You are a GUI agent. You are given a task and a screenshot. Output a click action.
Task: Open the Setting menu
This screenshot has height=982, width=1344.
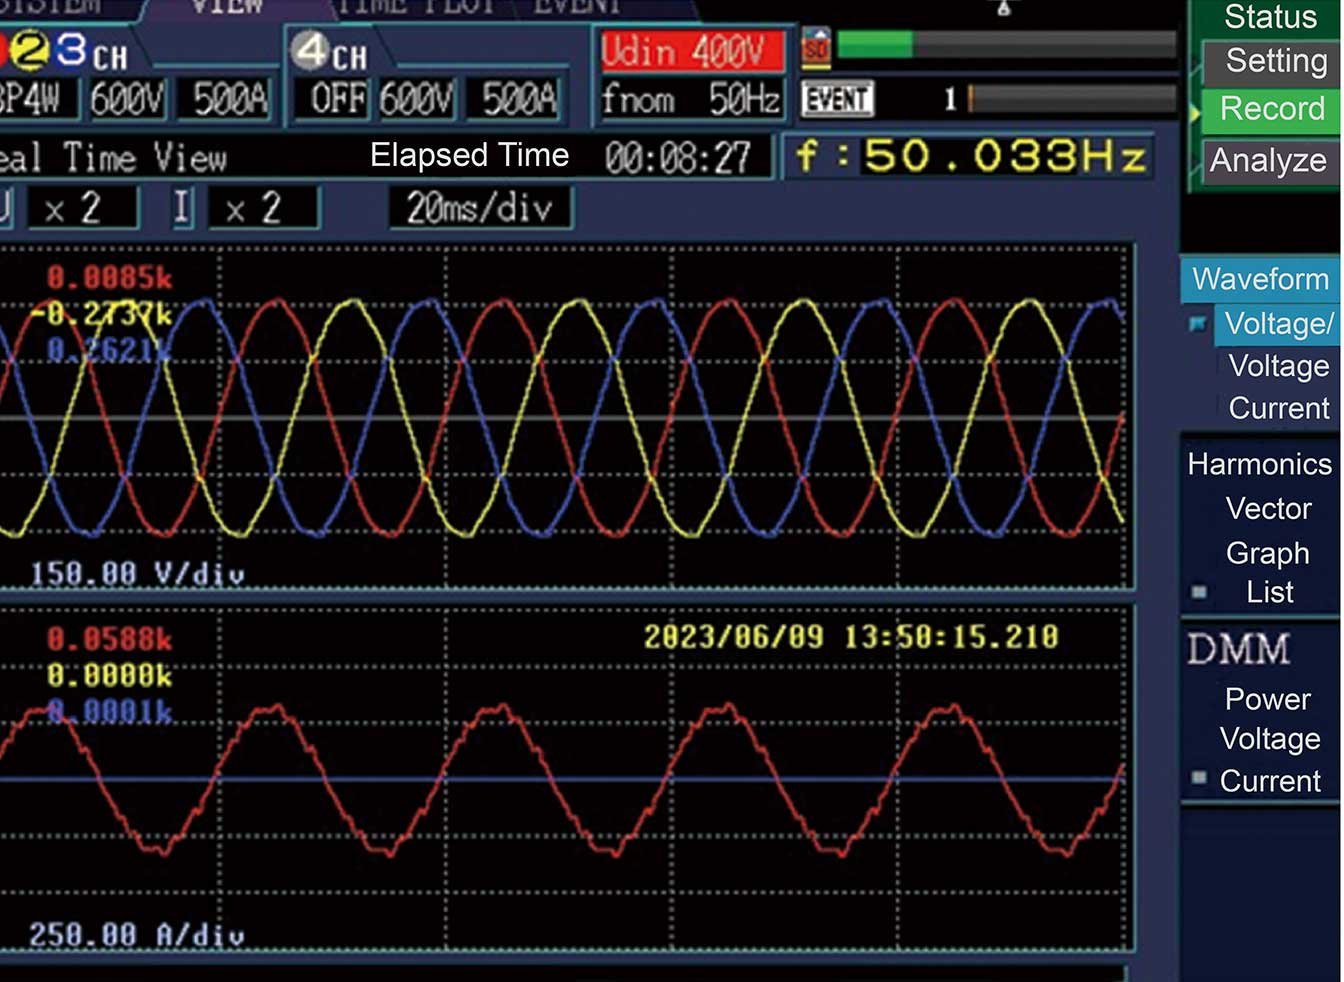[1271, 62]
